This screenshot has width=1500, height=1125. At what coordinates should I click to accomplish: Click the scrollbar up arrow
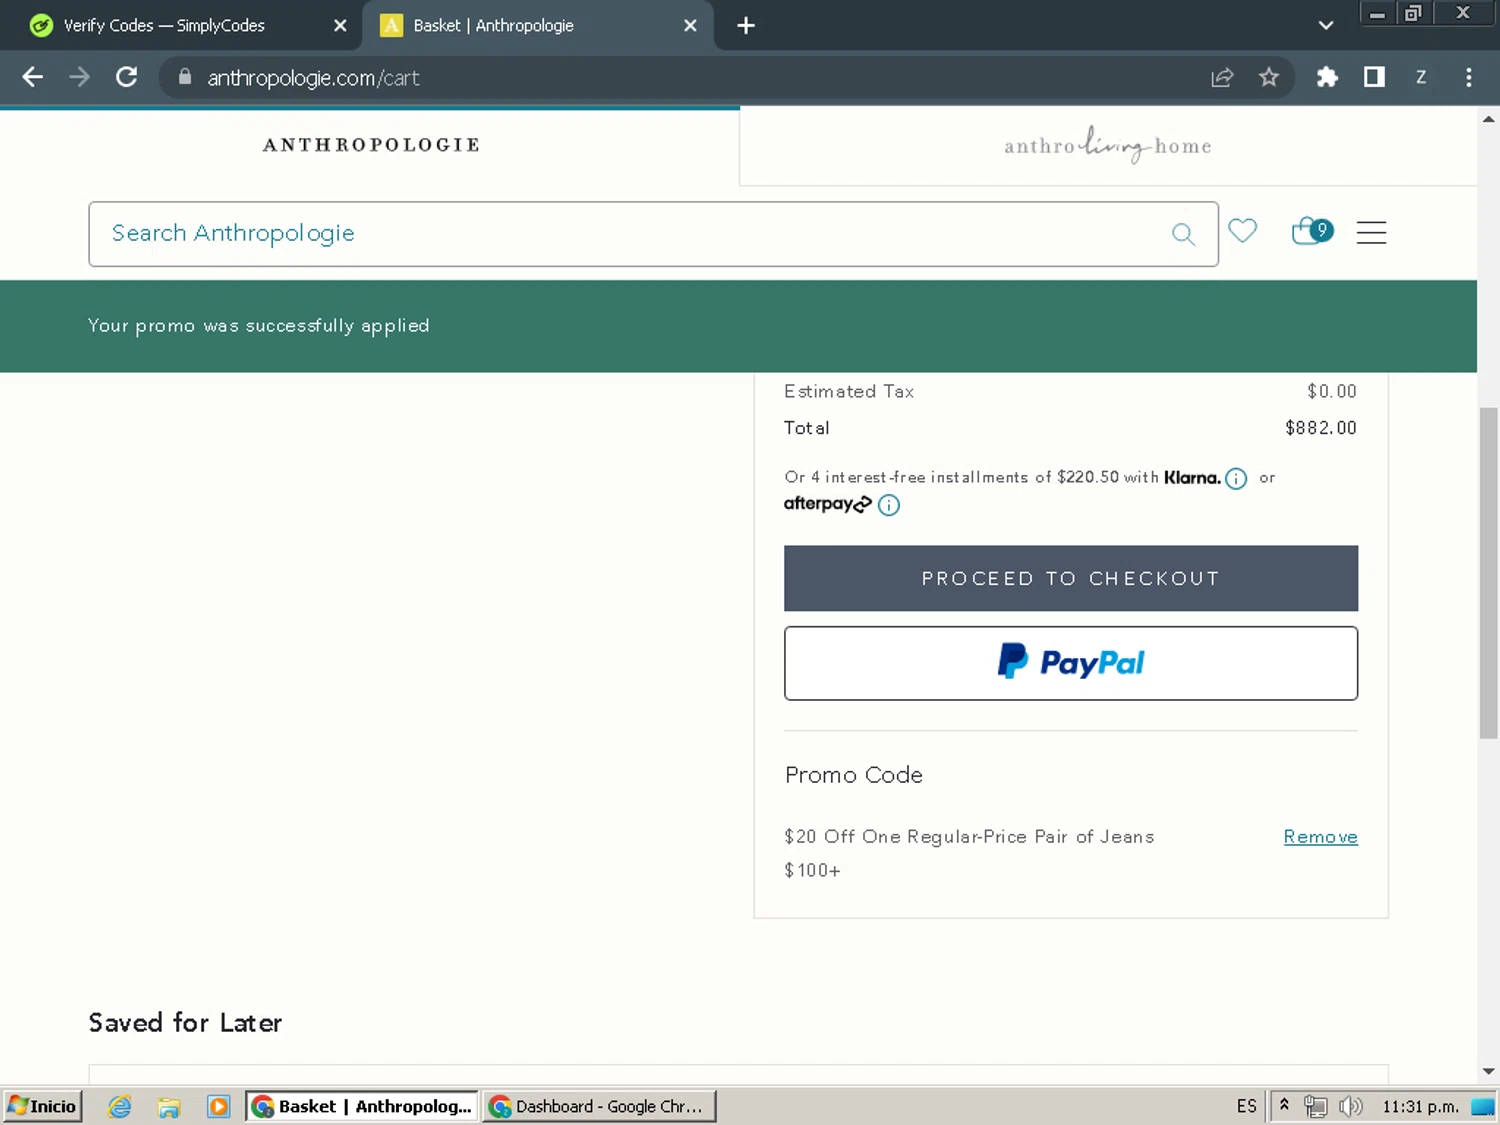click(x=1488, y=118)
